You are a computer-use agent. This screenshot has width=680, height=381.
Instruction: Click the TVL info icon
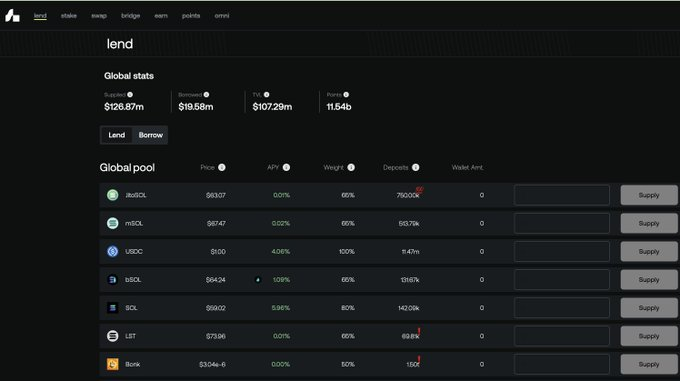[x=267, y=94]
